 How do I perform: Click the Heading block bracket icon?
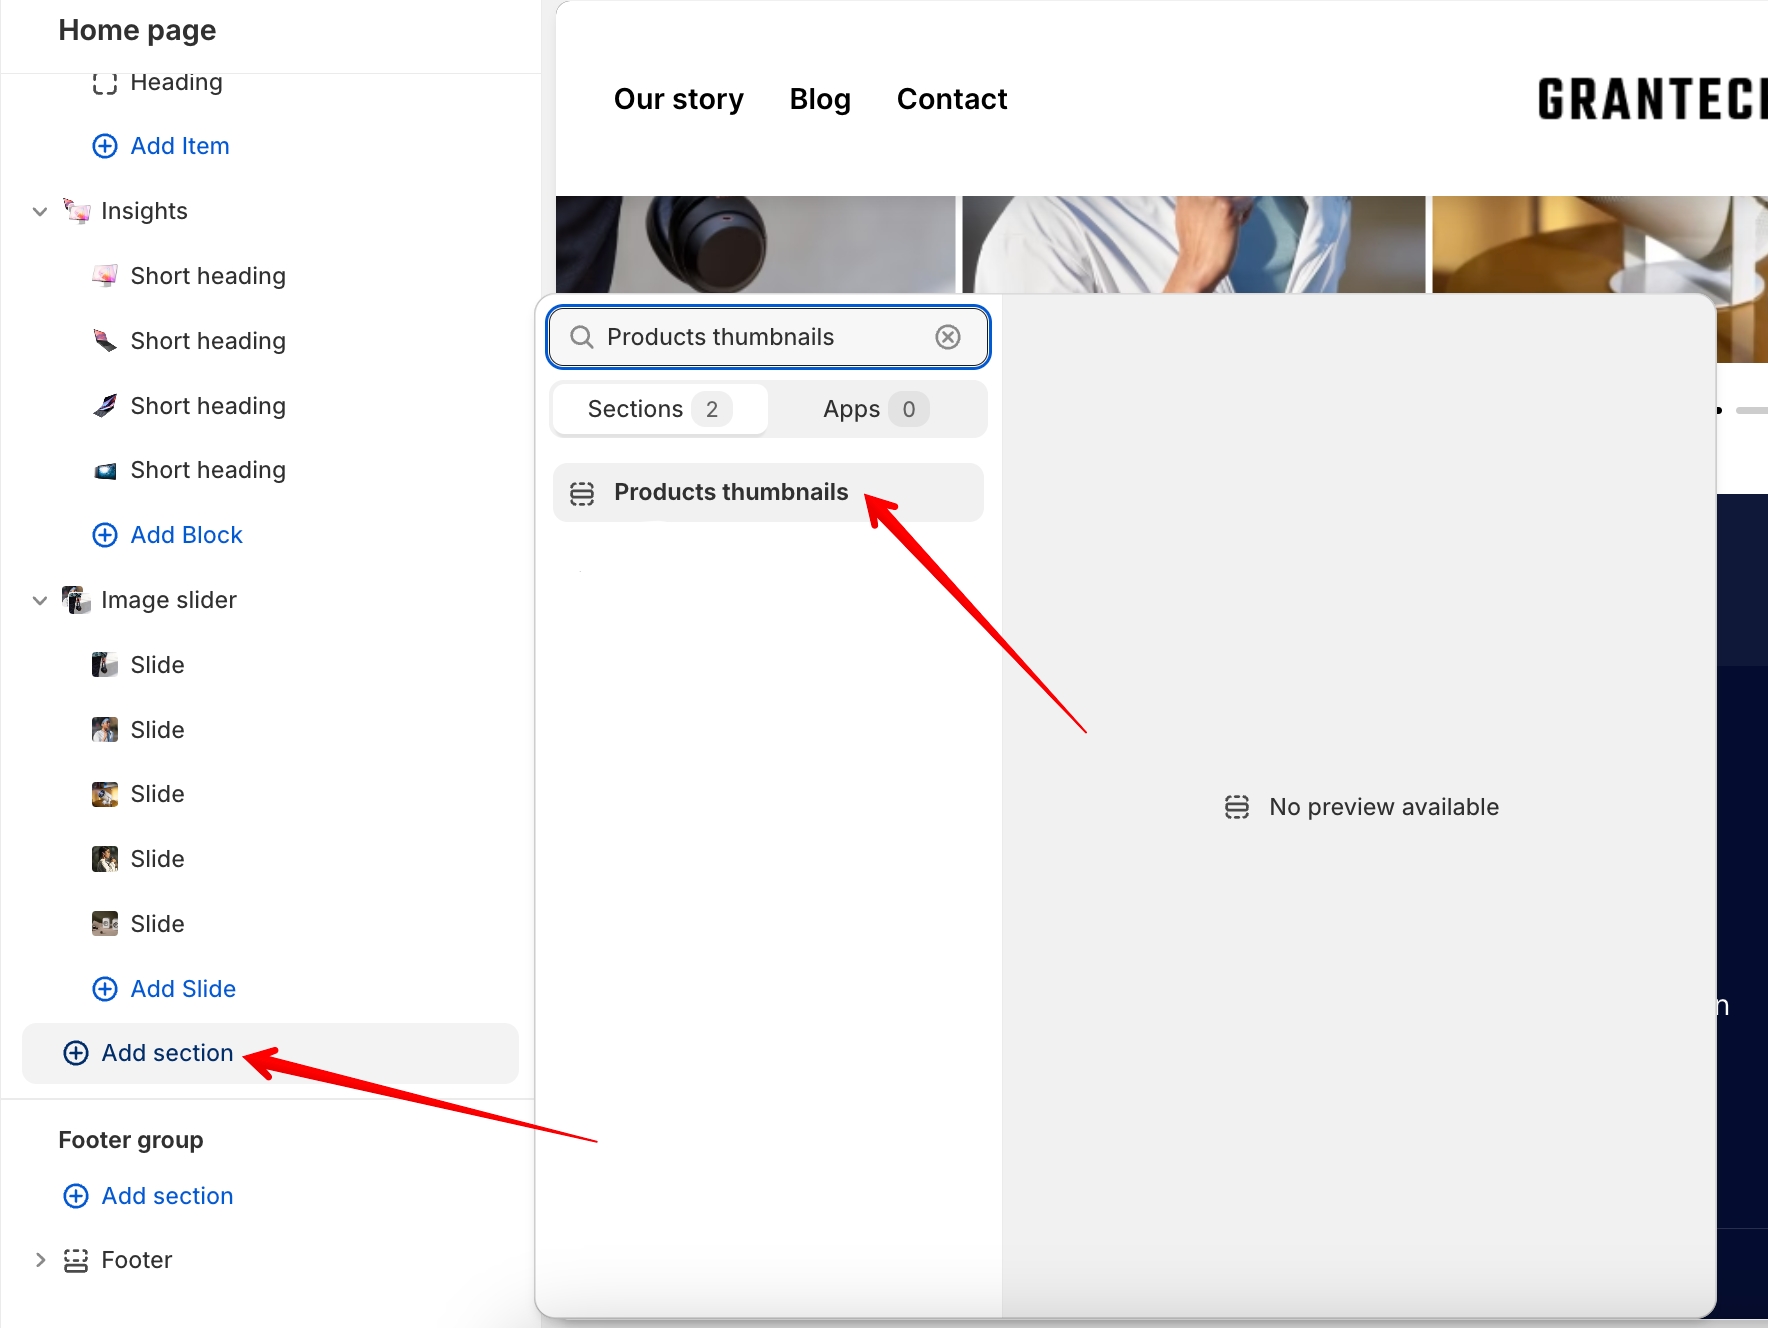[x=105, y=82]
